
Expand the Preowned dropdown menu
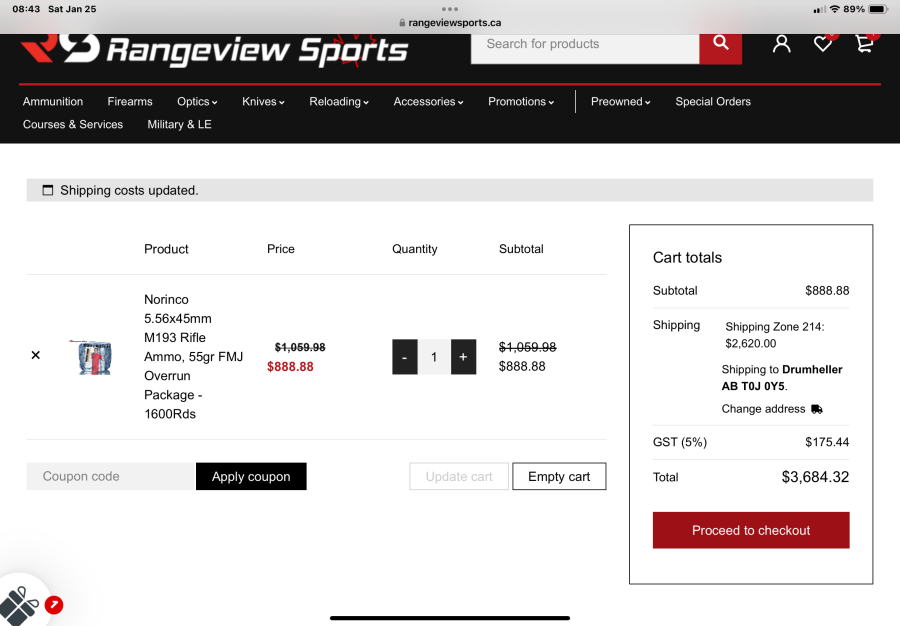[620, 102]
